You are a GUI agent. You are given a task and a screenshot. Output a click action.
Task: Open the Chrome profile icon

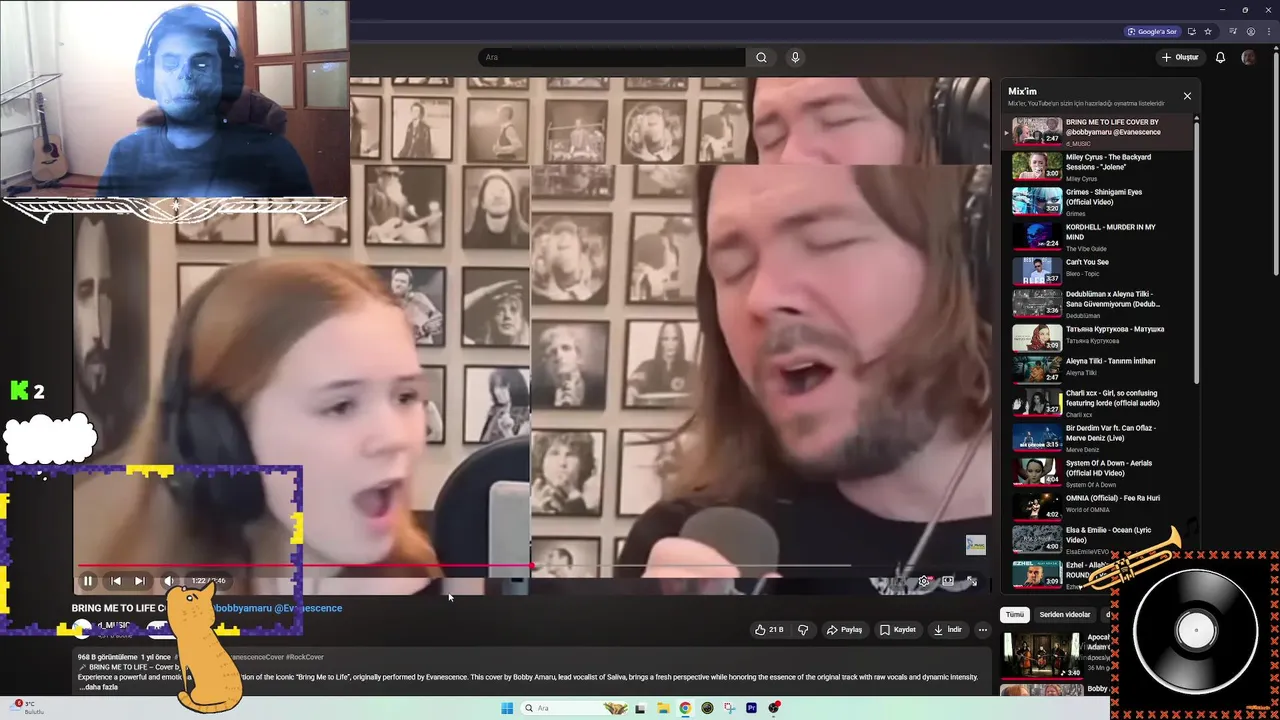click(x=1251, y=31)
